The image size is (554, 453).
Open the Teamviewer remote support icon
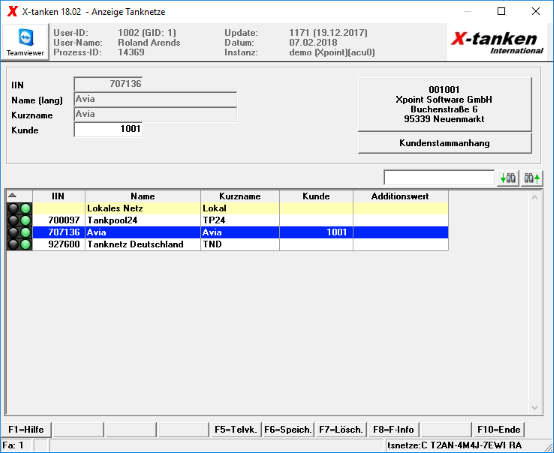click(25, 42)
